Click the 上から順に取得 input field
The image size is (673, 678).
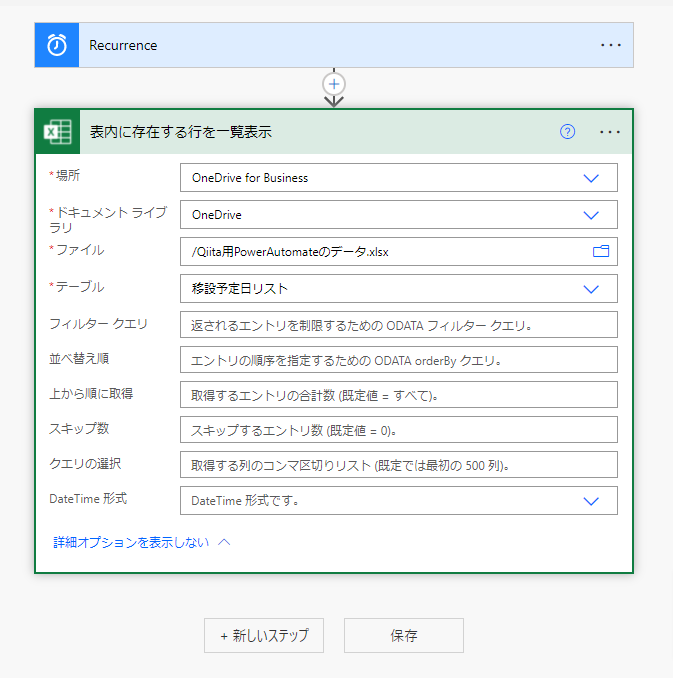tap(399, 395)
